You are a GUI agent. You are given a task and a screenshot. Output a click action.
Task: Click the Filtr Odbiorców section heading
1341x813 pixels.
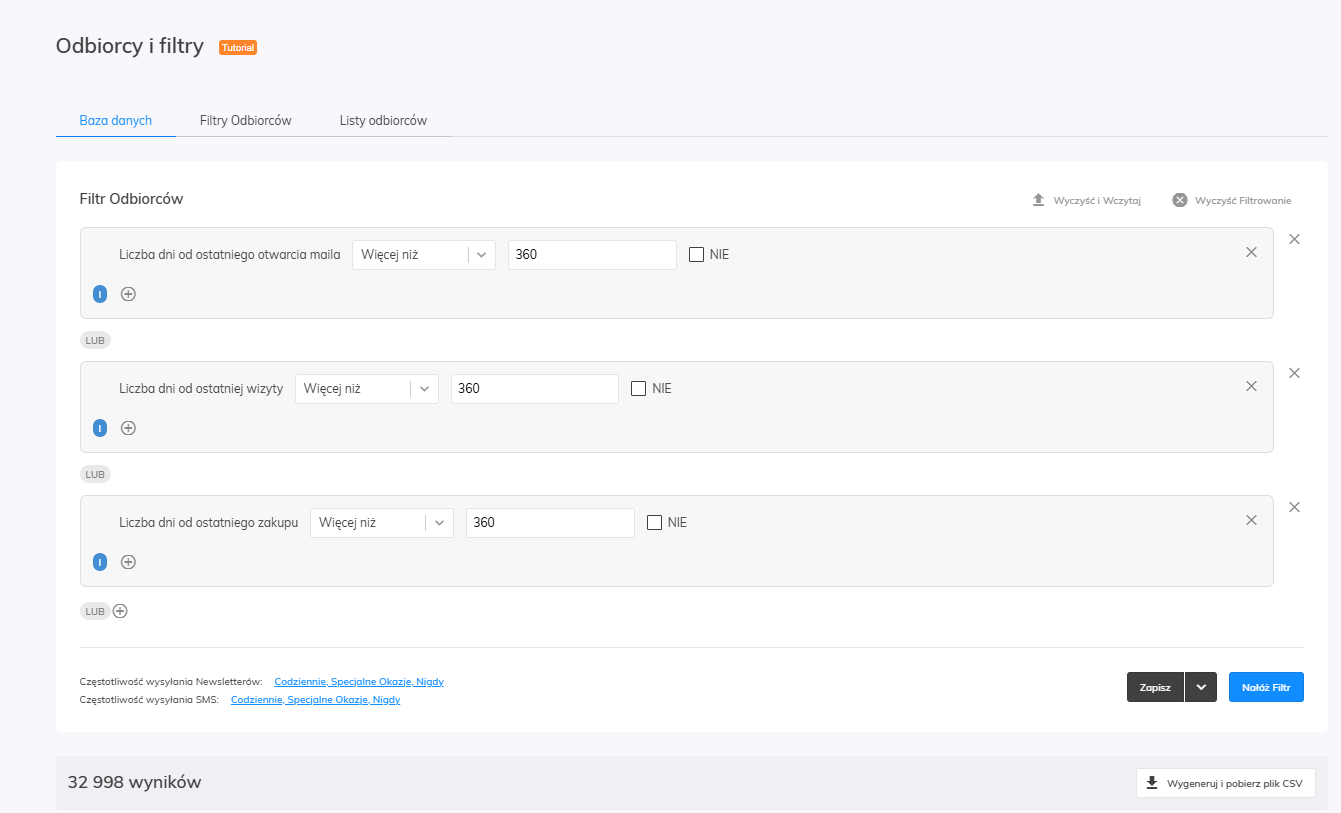132,199
